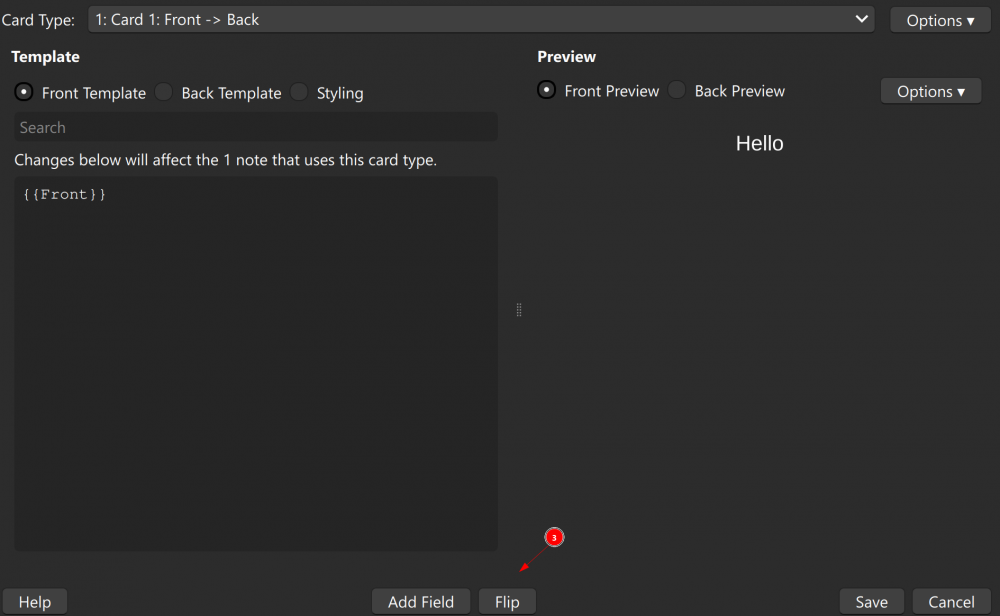The height and width of the screenshot is (616, 1000).
Task: Place cursor on the {{Front}} template text
Action: tap(64, 195)
